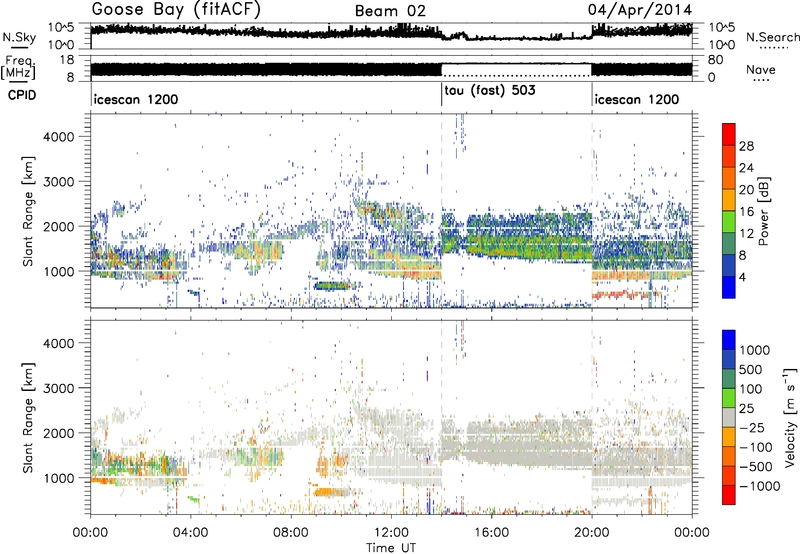Viewport: 800px width, 554px height.
Task: Click the "08:00" time tick label
Action: (291, 533)
